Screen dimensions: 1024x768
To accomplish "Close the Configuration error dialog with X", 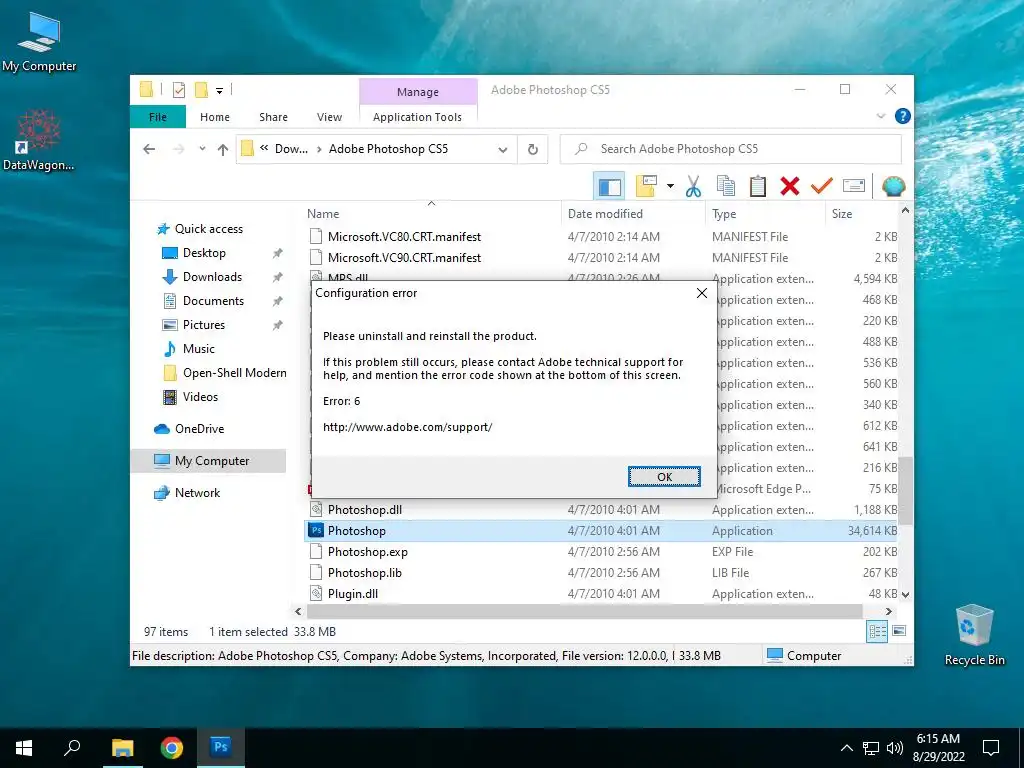I will (702, 293).
